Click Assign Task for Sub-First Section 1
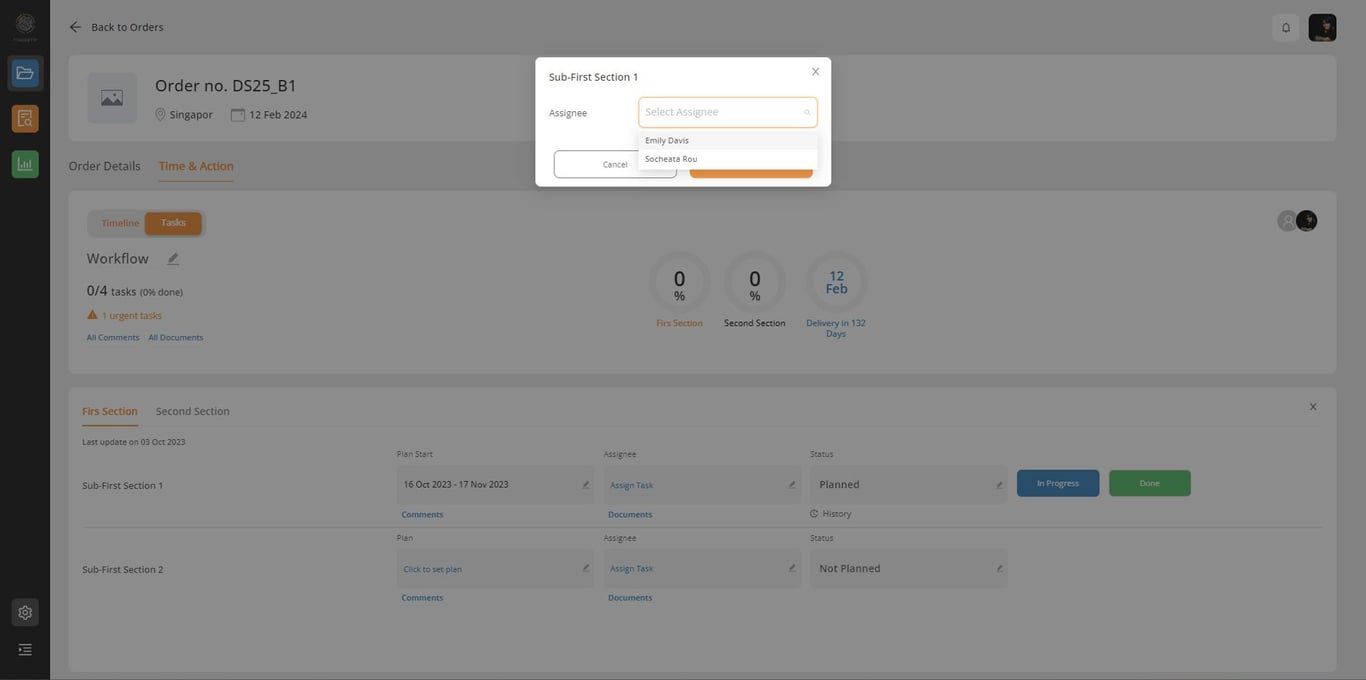The width and height of the screenshot is (1366, 680). (631, 485)
